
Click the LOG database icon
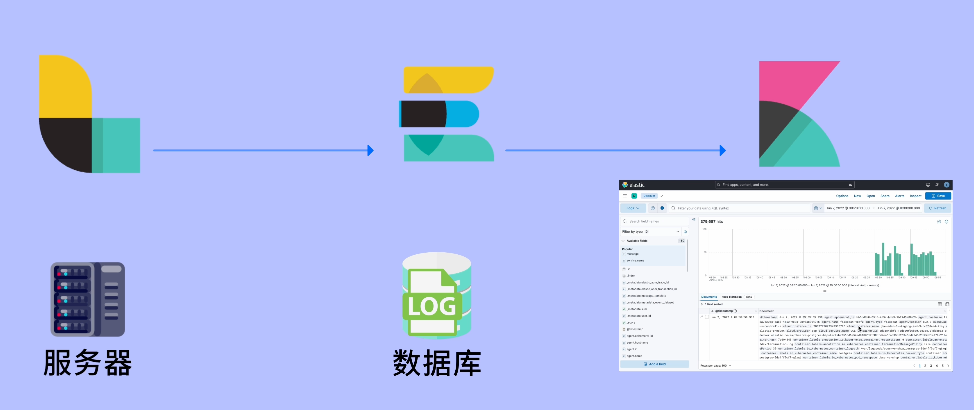tap(437, 294)
